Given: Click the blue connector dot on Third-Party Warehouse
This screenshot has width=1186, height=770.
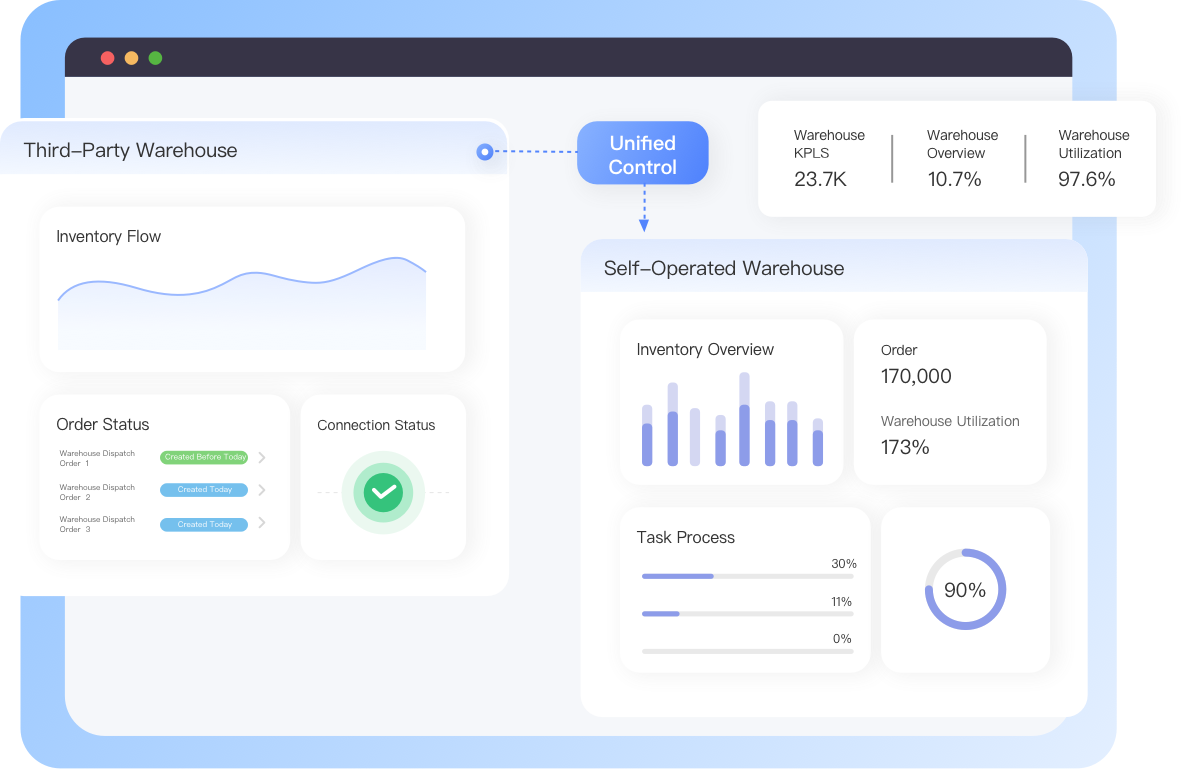Looking at the screenshot, I should [485, 152].
